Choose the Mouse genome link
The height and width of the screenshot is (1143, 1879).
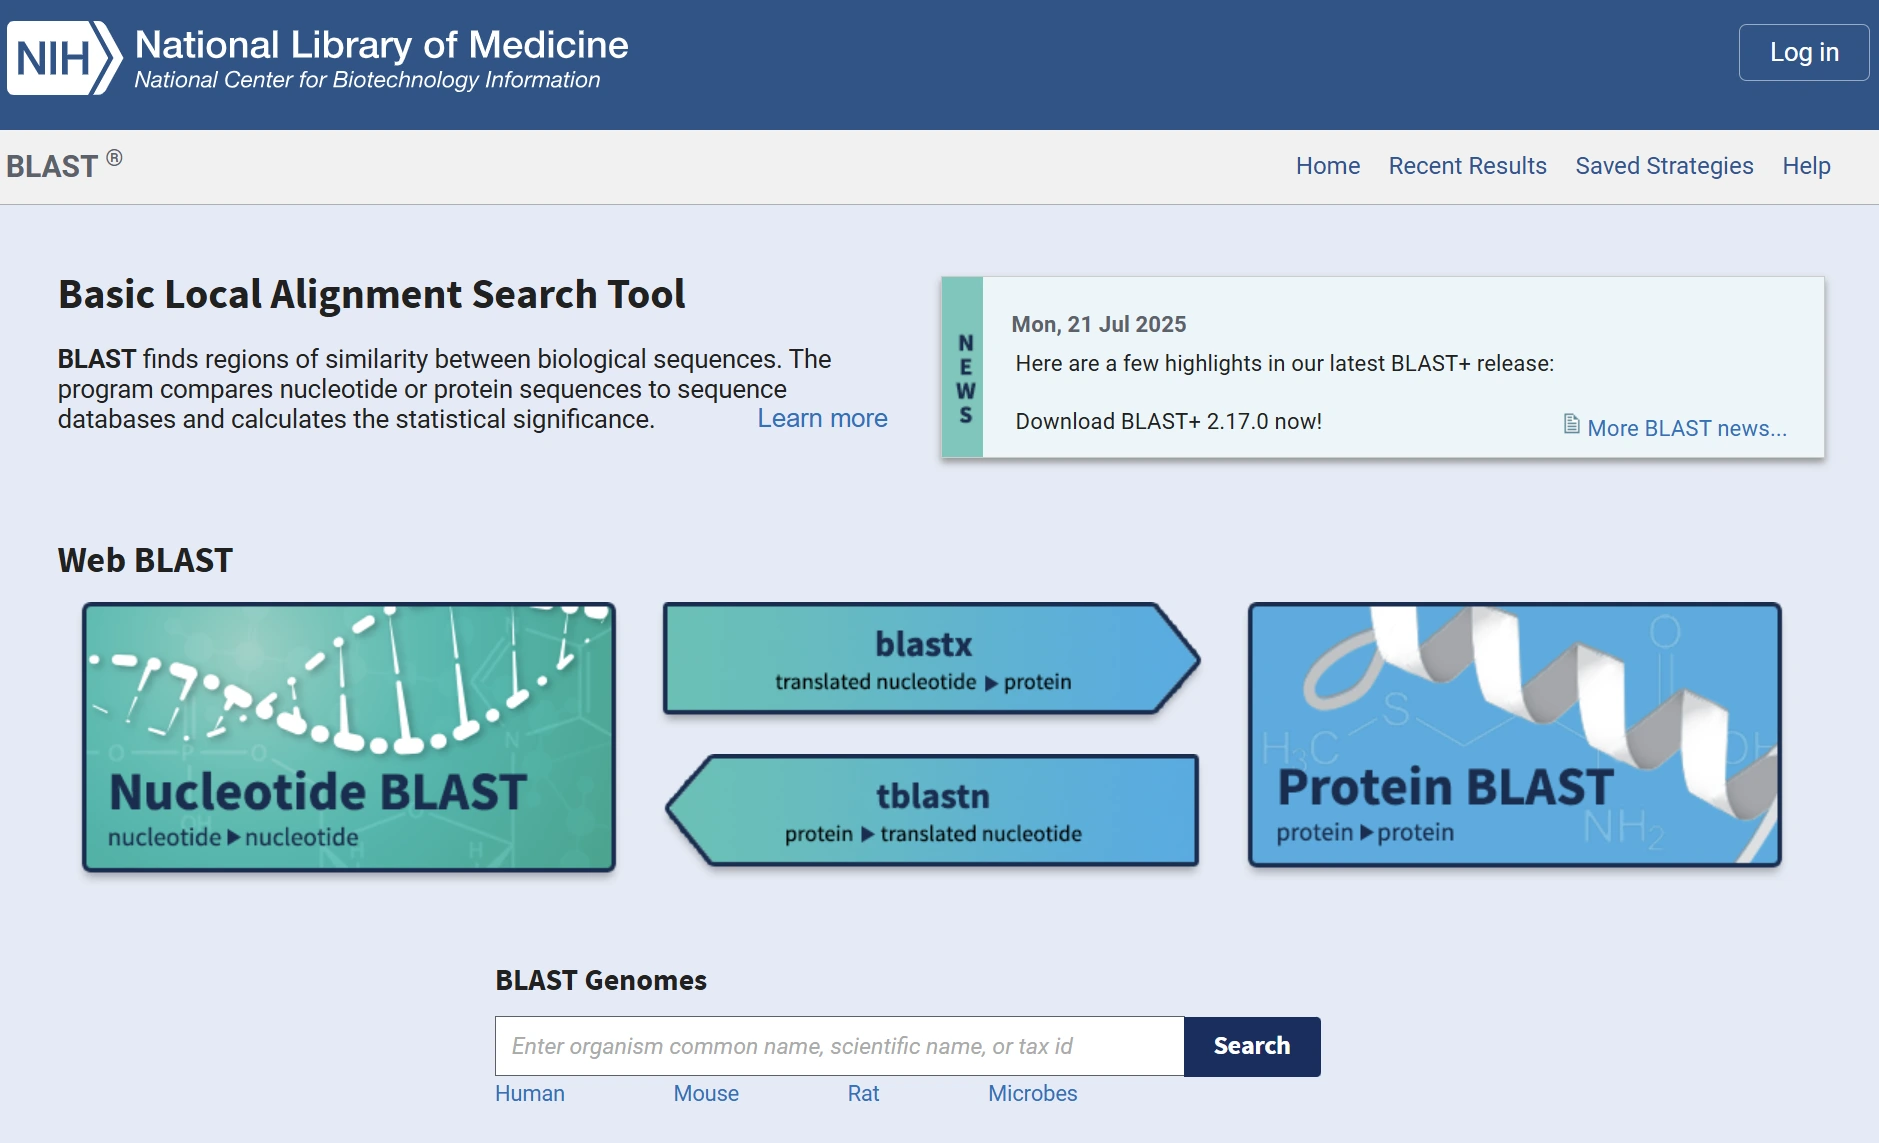click(706, 1094)
